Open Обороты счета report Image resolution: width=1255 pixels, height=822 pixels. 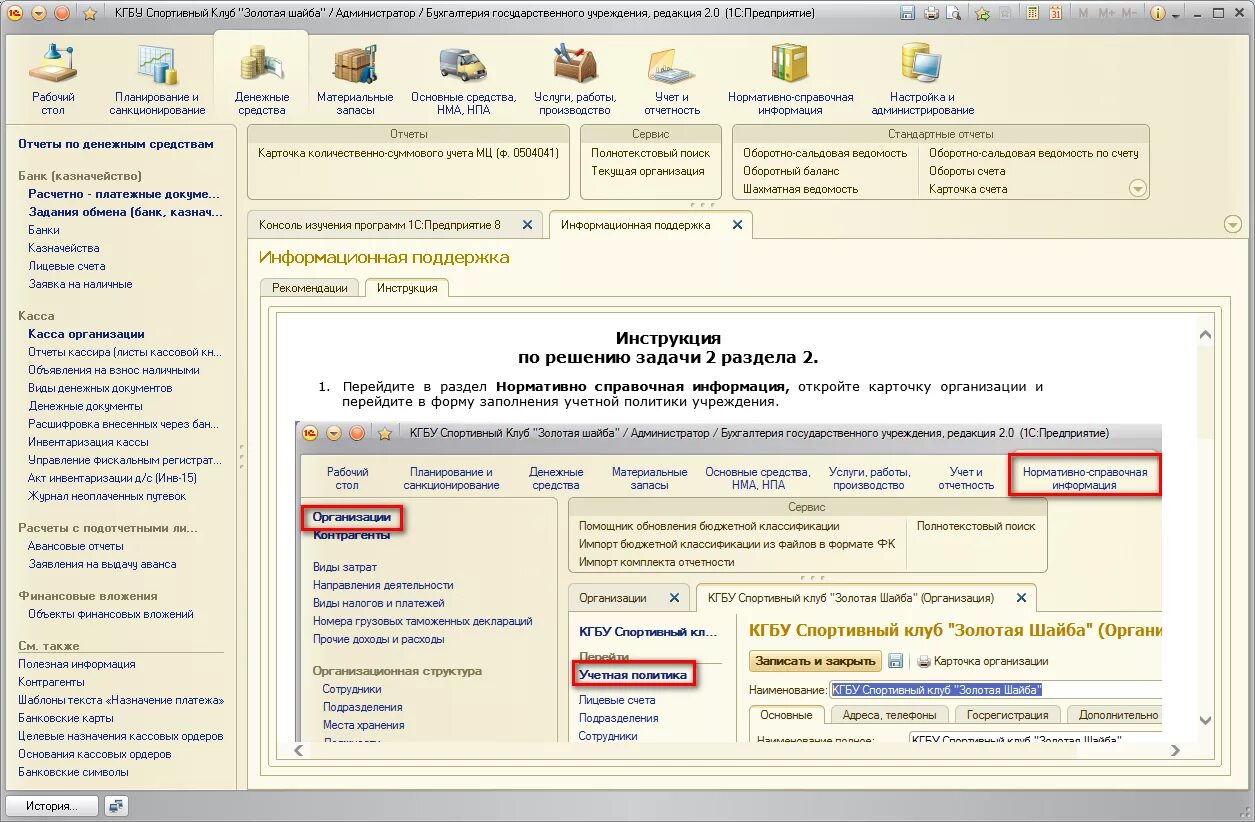pyautogui.click(x=967, y=171)
